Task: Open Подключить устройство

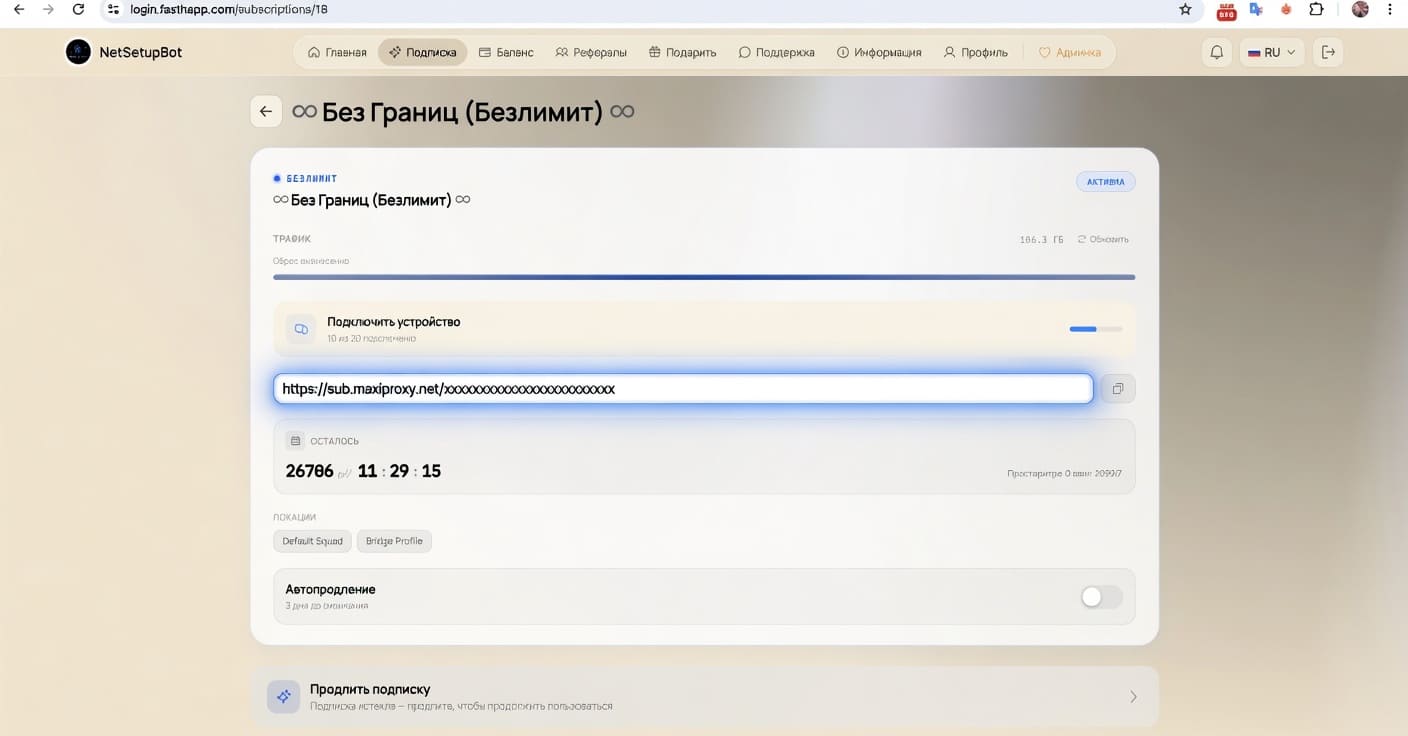Action: [x=704, y=329]
